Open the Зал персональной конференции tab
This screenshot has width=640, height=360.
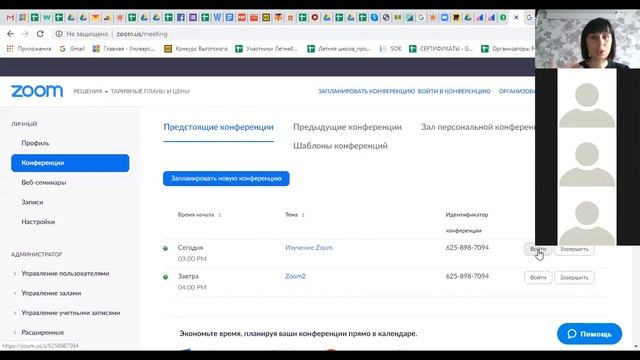pyautogui.click(x=478, y=127)
